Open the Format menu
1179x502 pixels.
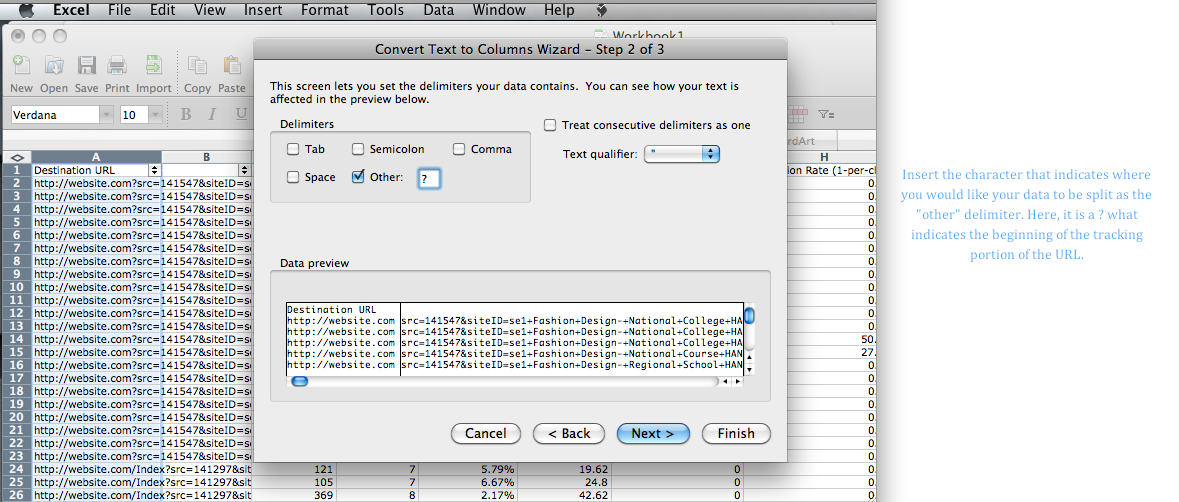click(x=325, y=10)
